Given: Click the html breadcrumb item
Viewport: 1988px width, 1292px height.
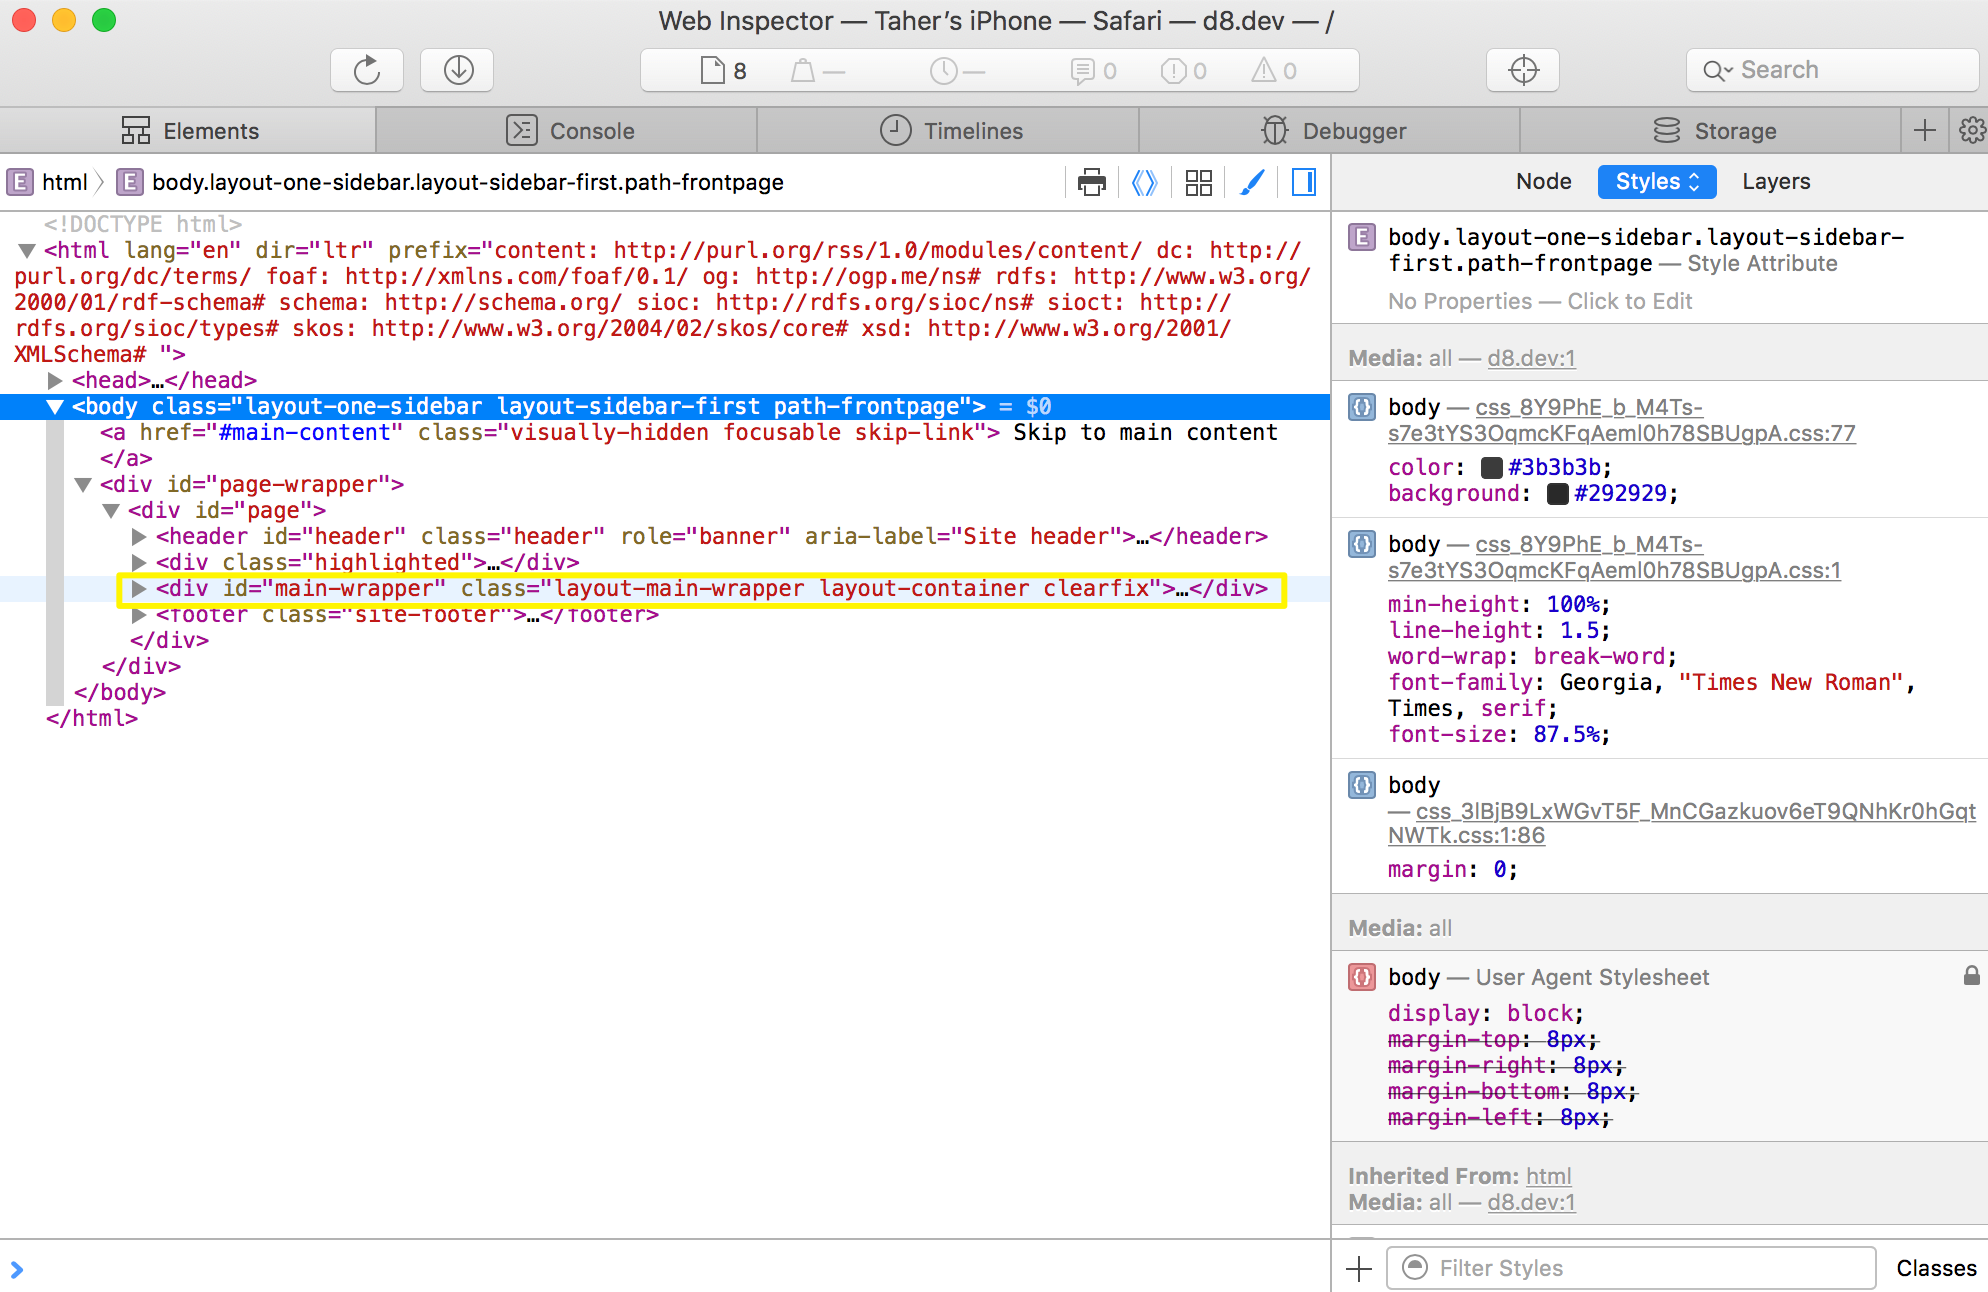Looking at the screenshot, I should tap(65, 182).
